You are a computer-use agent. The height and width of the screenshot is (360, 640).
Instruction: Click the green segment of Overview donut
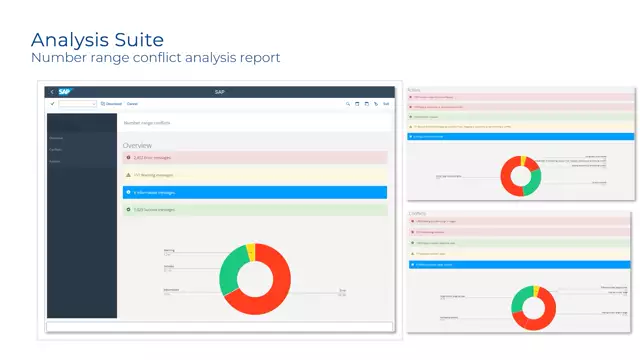pyautogui.click(x=229, y=269)
